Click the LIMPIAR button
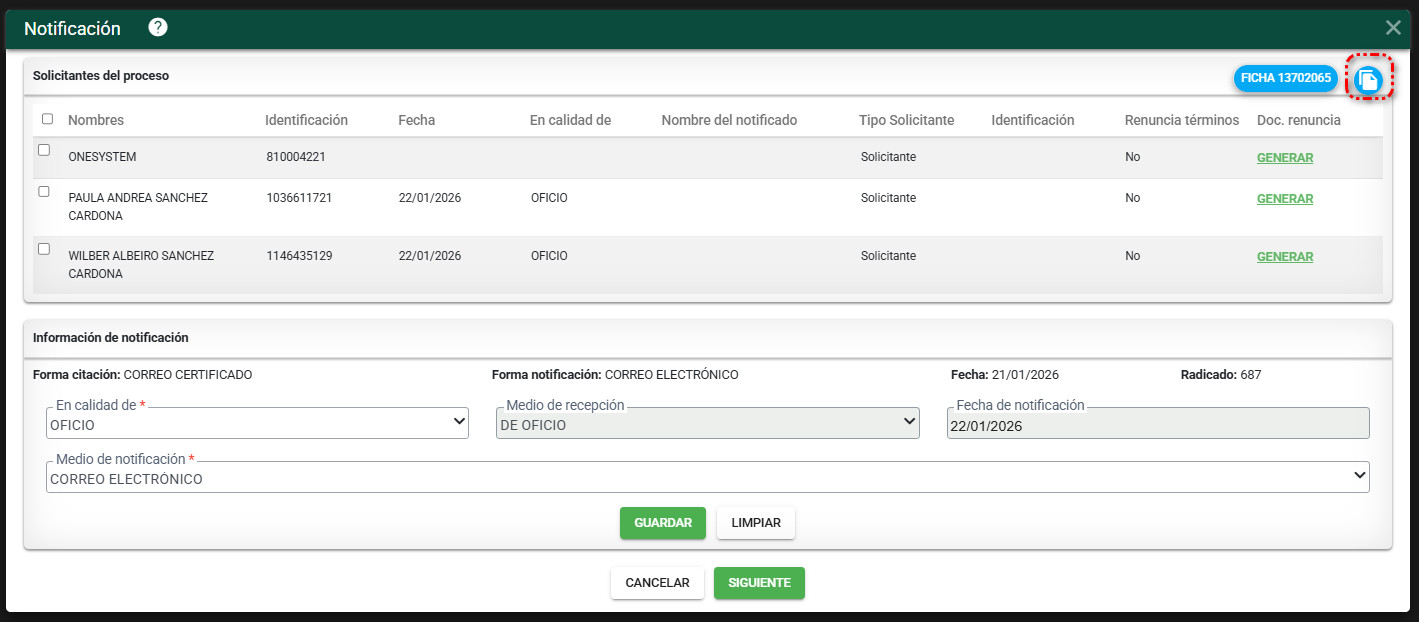The height and width of the screenshot is (622, 1419). point(755,523)
